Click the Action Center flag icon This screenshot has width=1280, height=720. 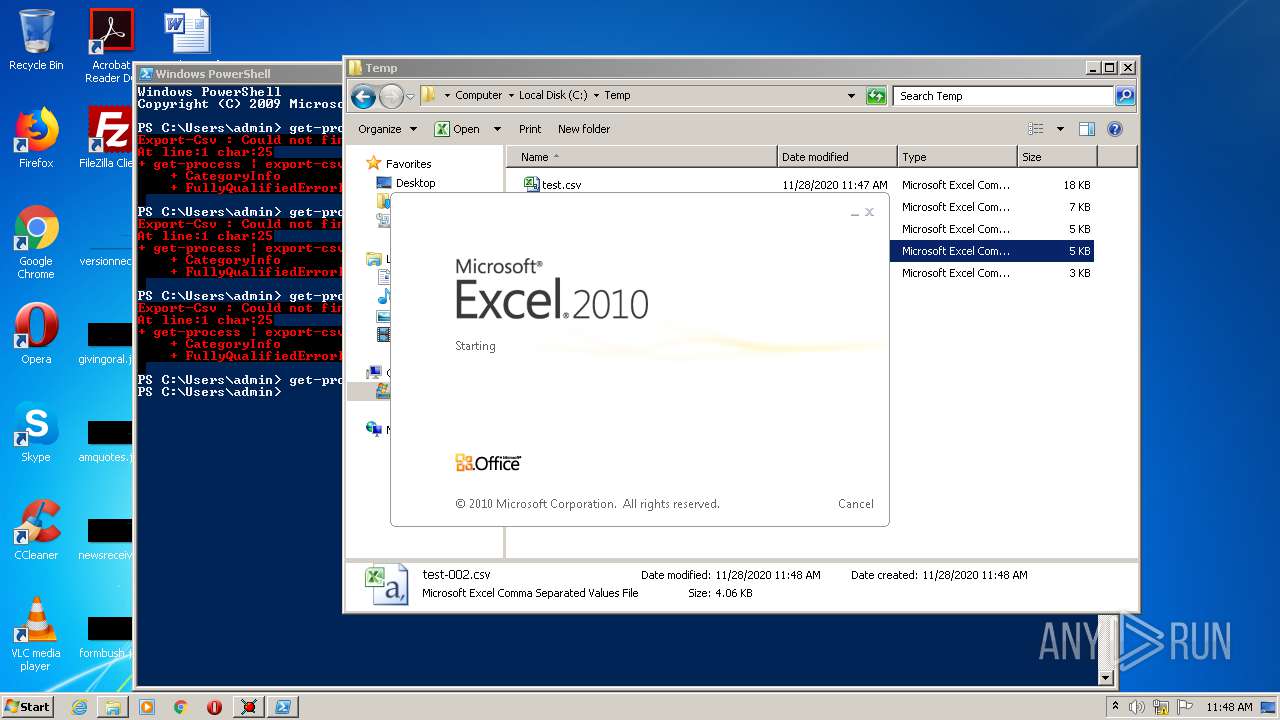tap(1183, 707)
